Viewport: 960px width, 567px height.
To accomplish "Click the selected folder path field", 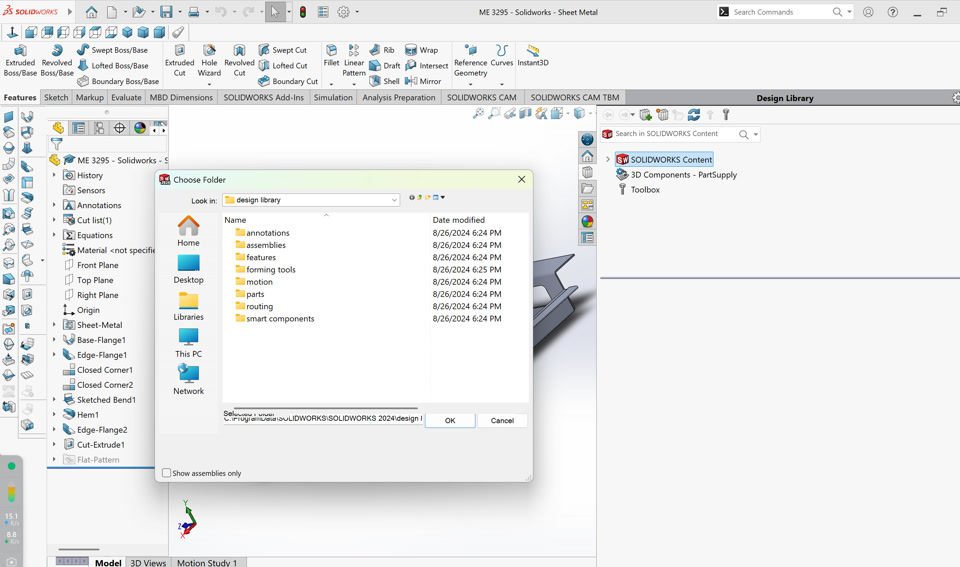I will click(323, 419).
